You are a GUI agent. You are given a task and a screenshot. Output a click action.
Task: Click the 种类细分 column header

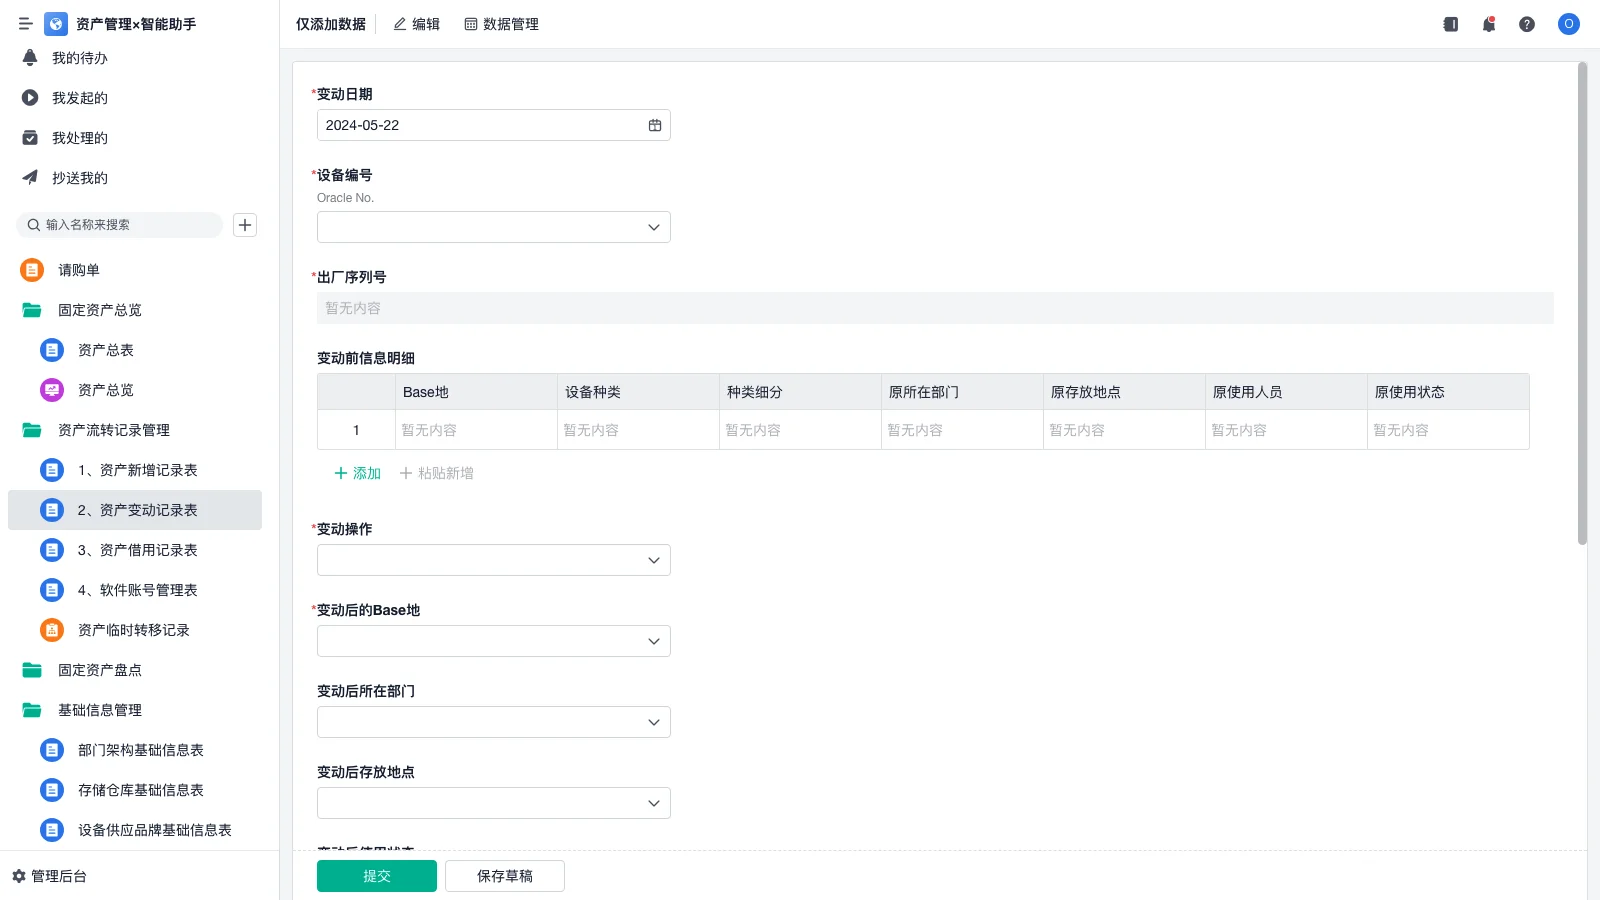click(800, 392)
